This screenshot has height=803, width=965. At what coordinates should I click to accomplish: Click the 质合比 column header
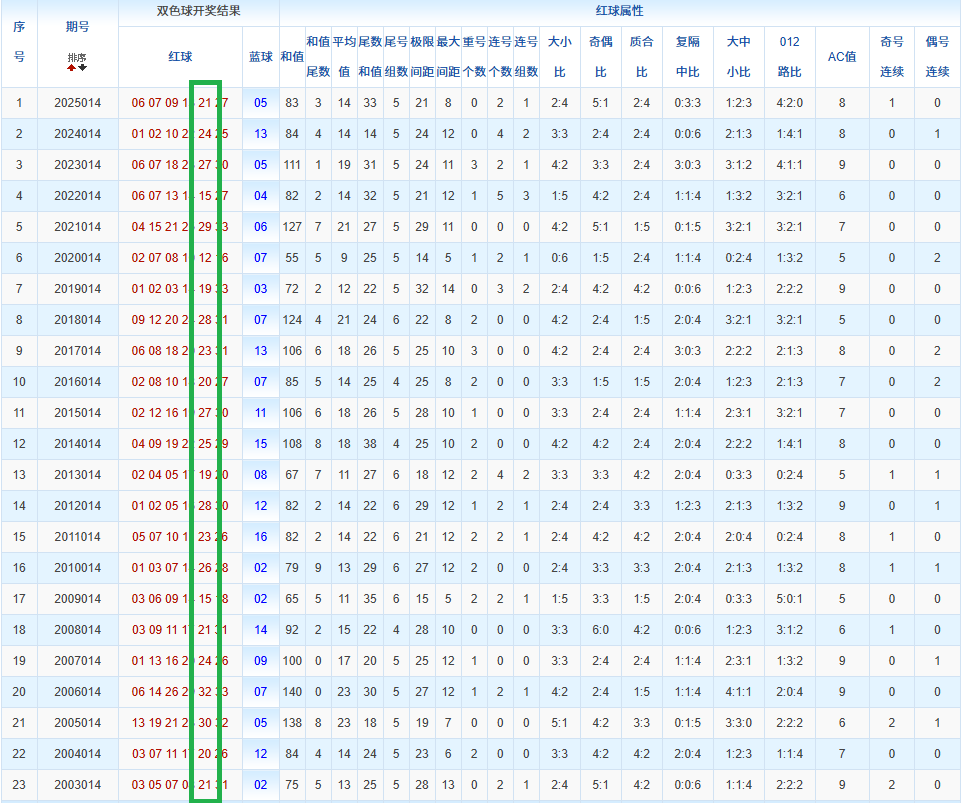point(641,57)
